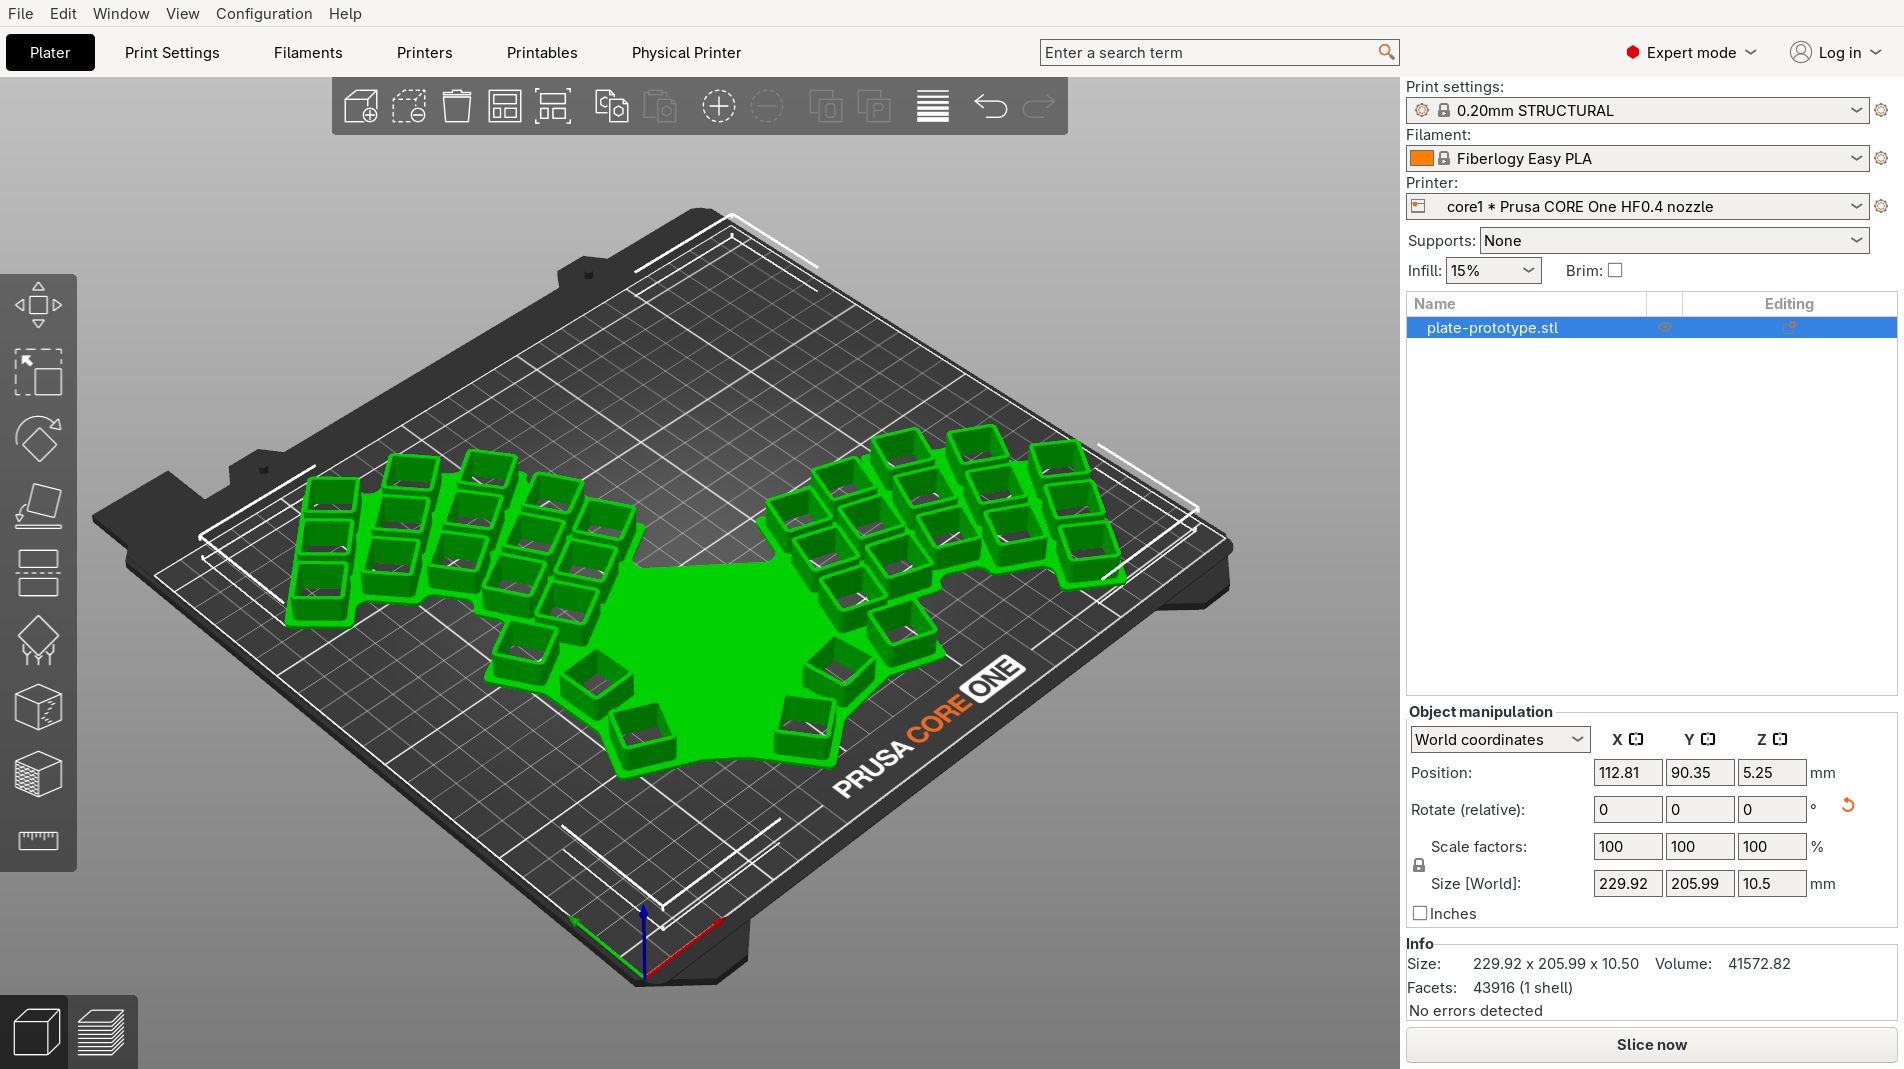Check the Inches checkbox
The height and width of the screenshot is (1069, 1904).
1420,913
